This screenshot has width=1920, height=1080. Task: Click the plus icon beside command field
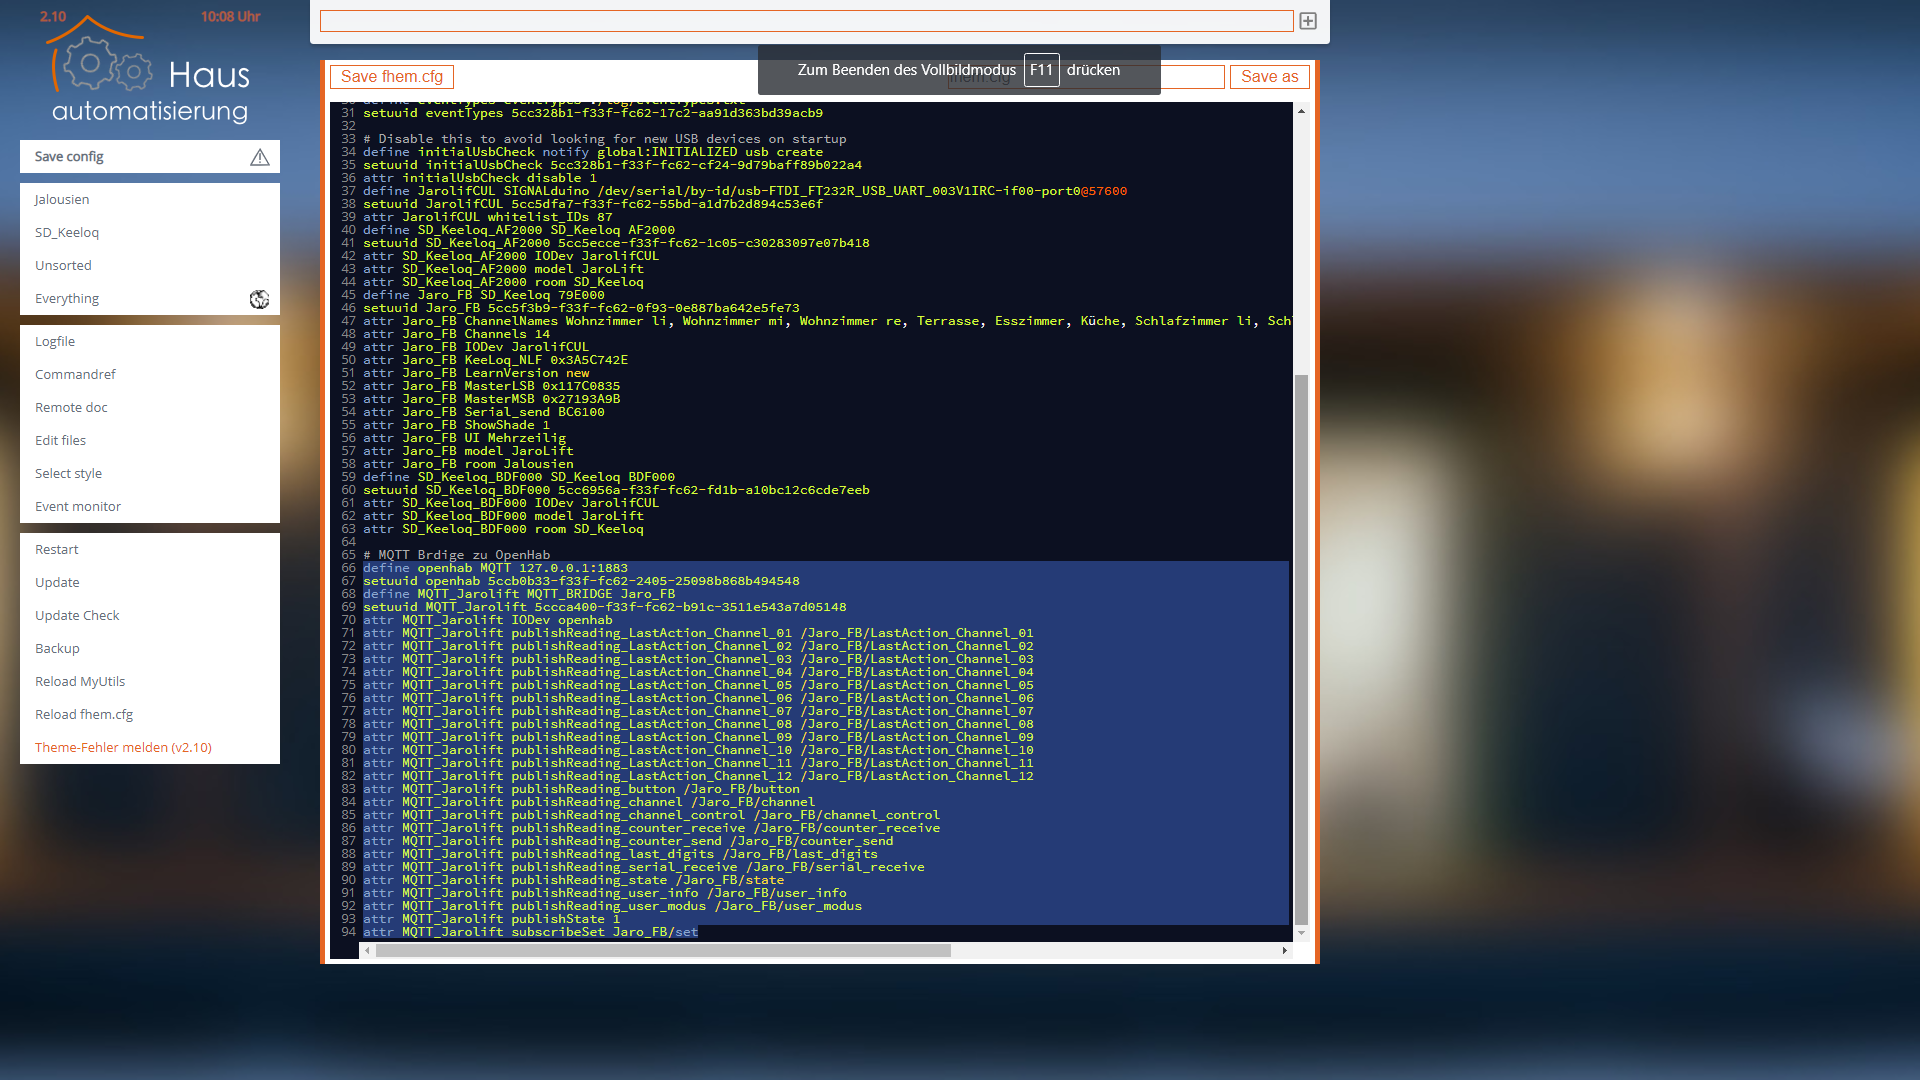[x=1308, y=21]
